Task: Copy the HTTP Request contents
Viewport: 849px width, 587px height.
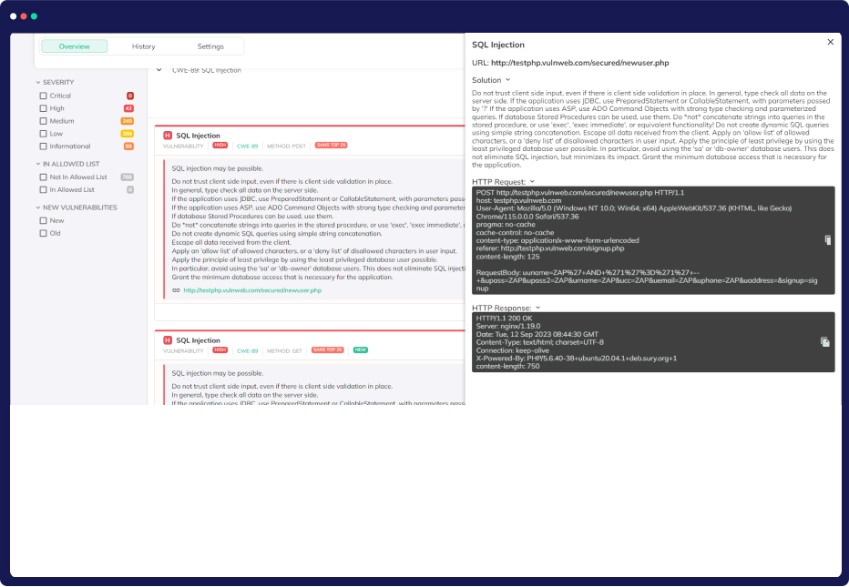Action: click(x=827, y=240)
